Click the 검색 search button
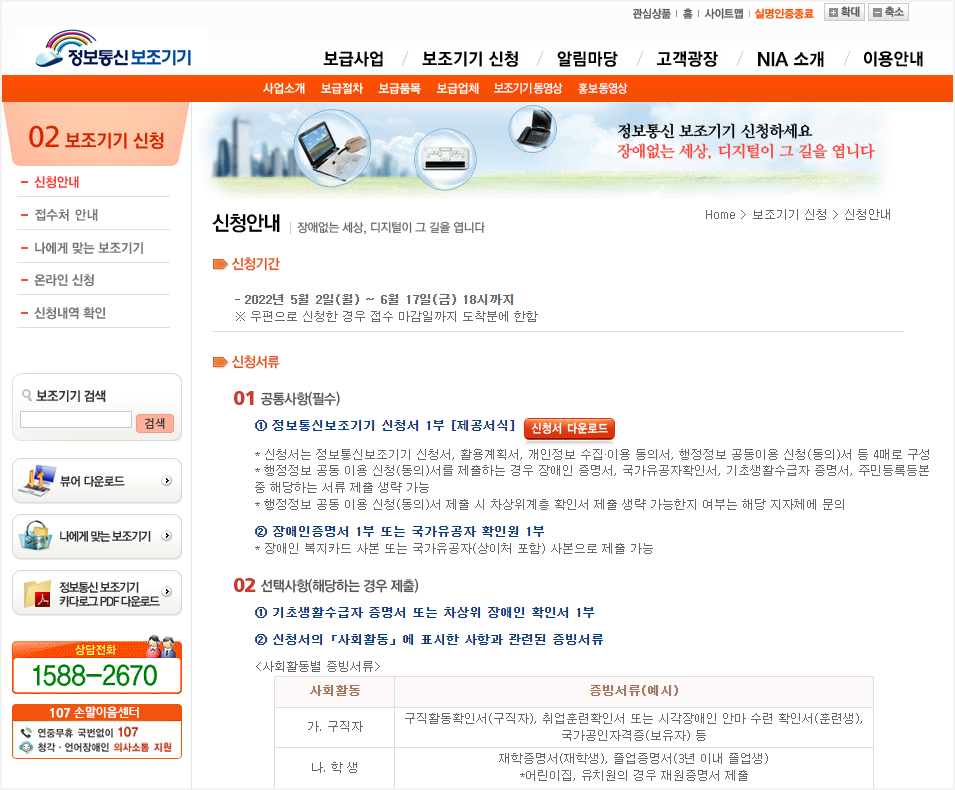Viewport: 955px width, 790px height. pos(155,423)
